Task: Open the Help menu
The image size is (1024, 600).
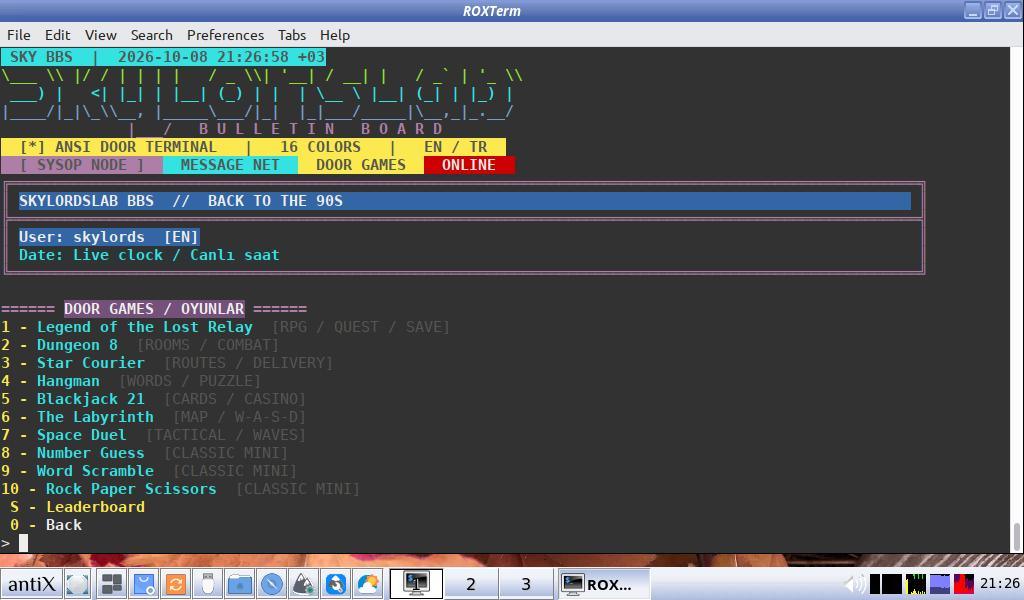Action: (x=335, y=35)
